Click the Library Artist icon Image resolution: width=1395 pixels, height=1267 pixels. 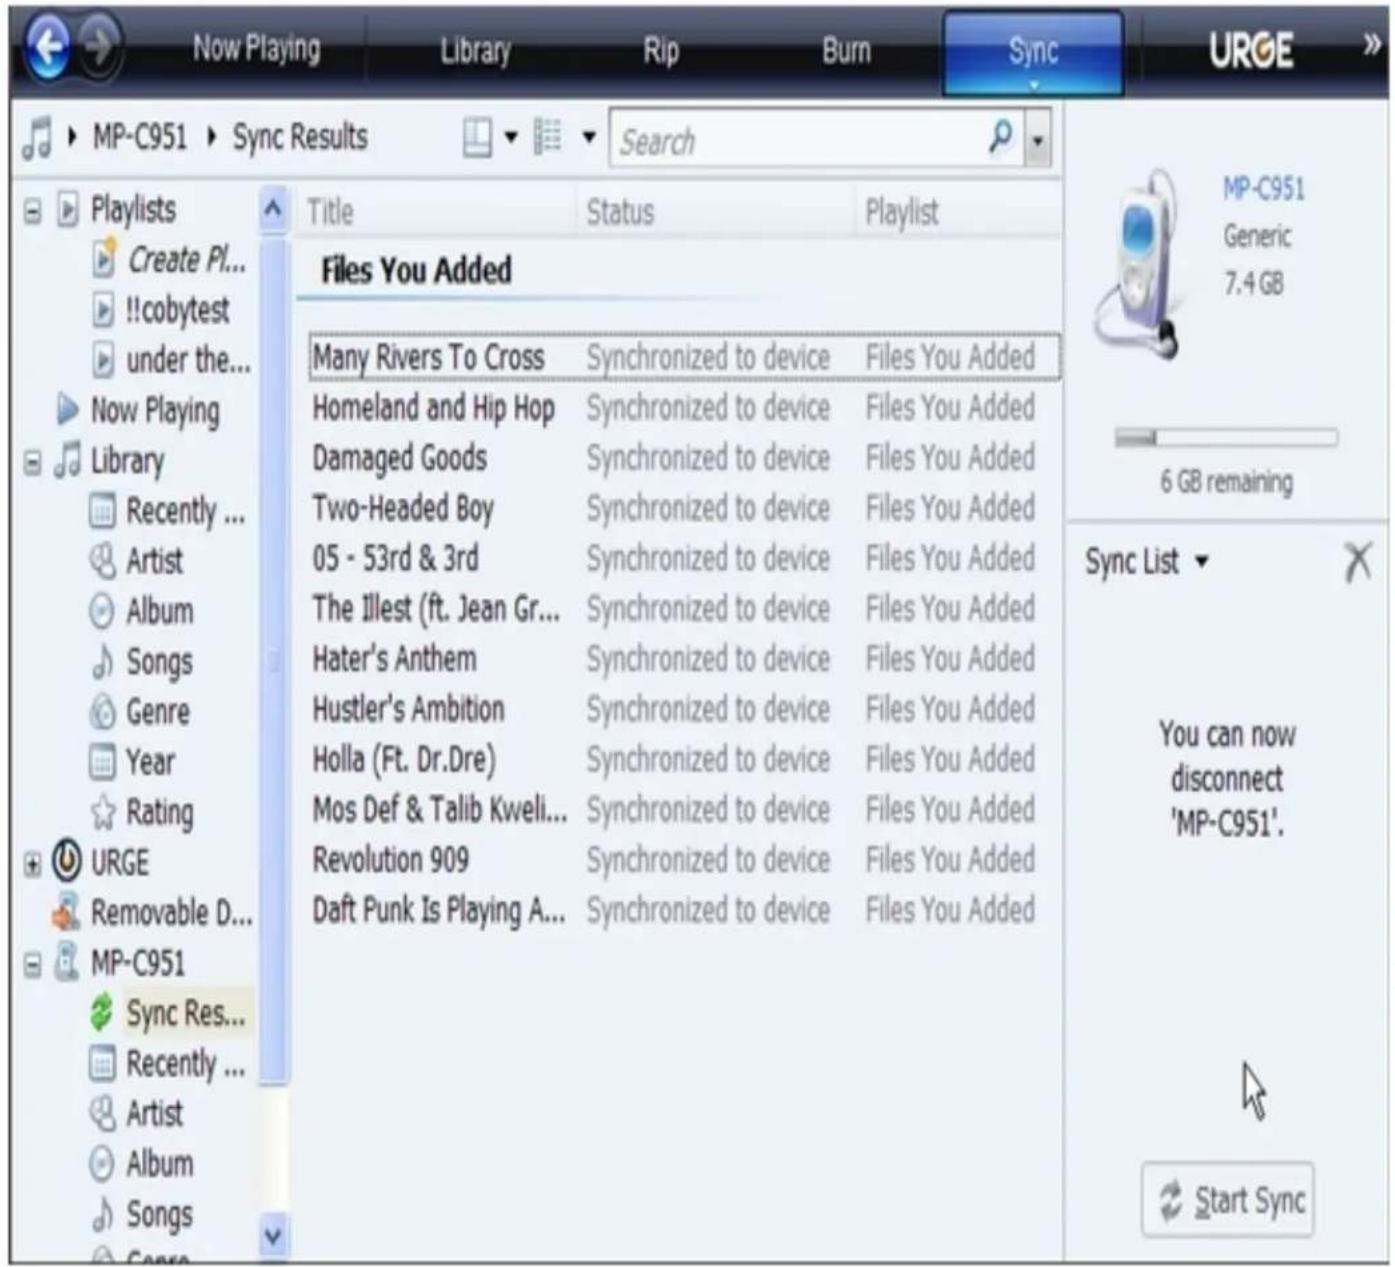point(102,561)
